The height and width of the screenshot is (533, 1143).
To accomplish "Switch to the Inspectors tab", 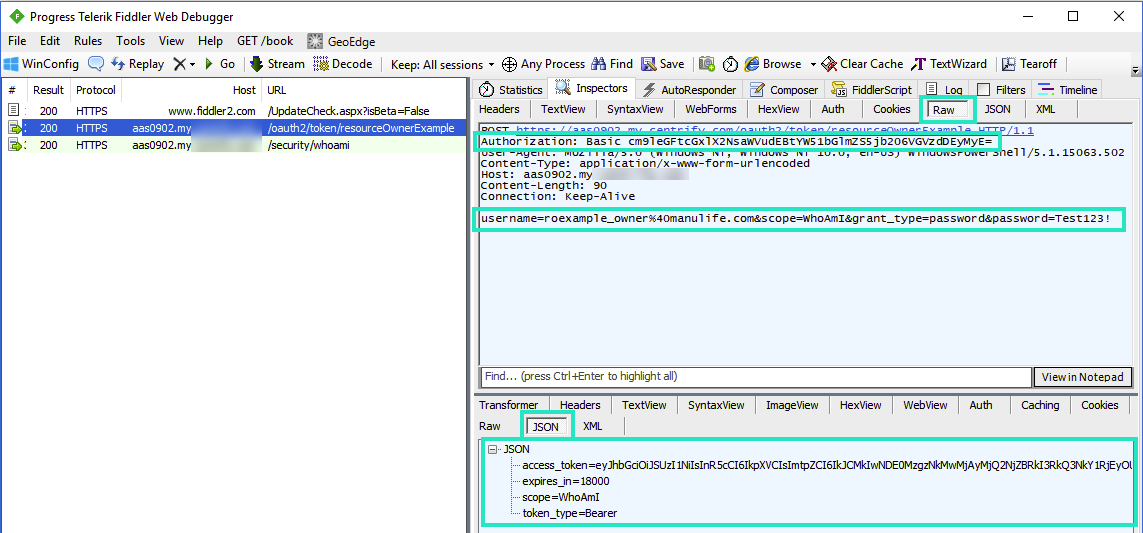I will click(591, 88).
